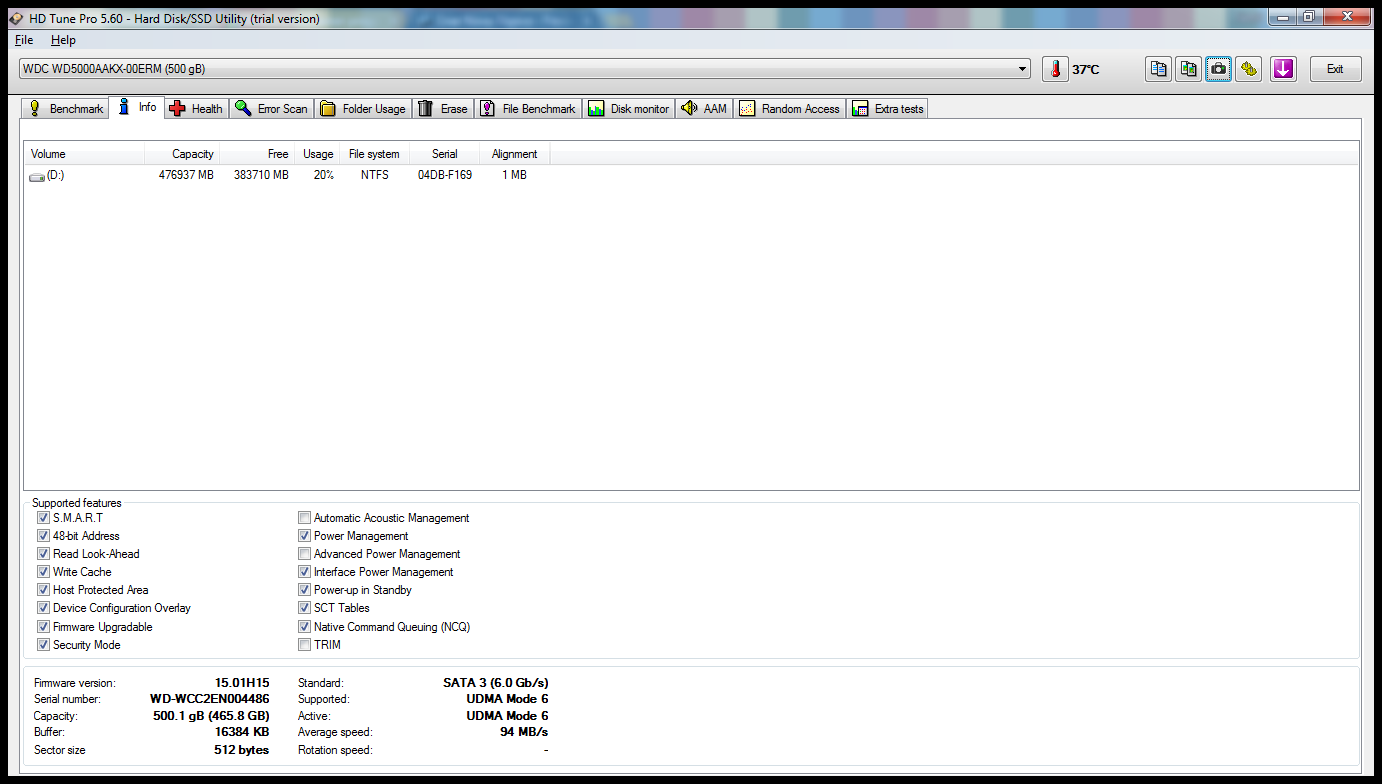Screen dimensions: 1382x784
Task: Toggle Automatic Acoustic Management checkbox
Action: click(x=304, y=518)
